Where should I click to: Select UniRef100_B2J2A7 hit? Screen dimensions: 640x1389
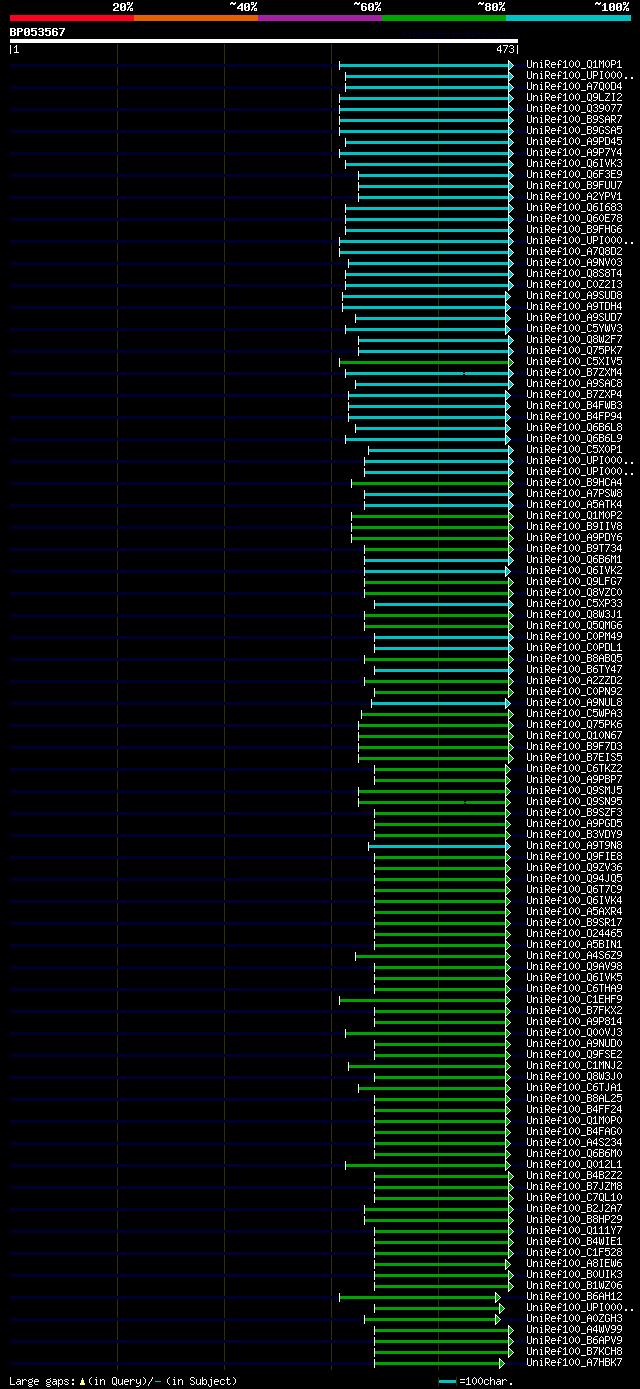[574, 1209]
